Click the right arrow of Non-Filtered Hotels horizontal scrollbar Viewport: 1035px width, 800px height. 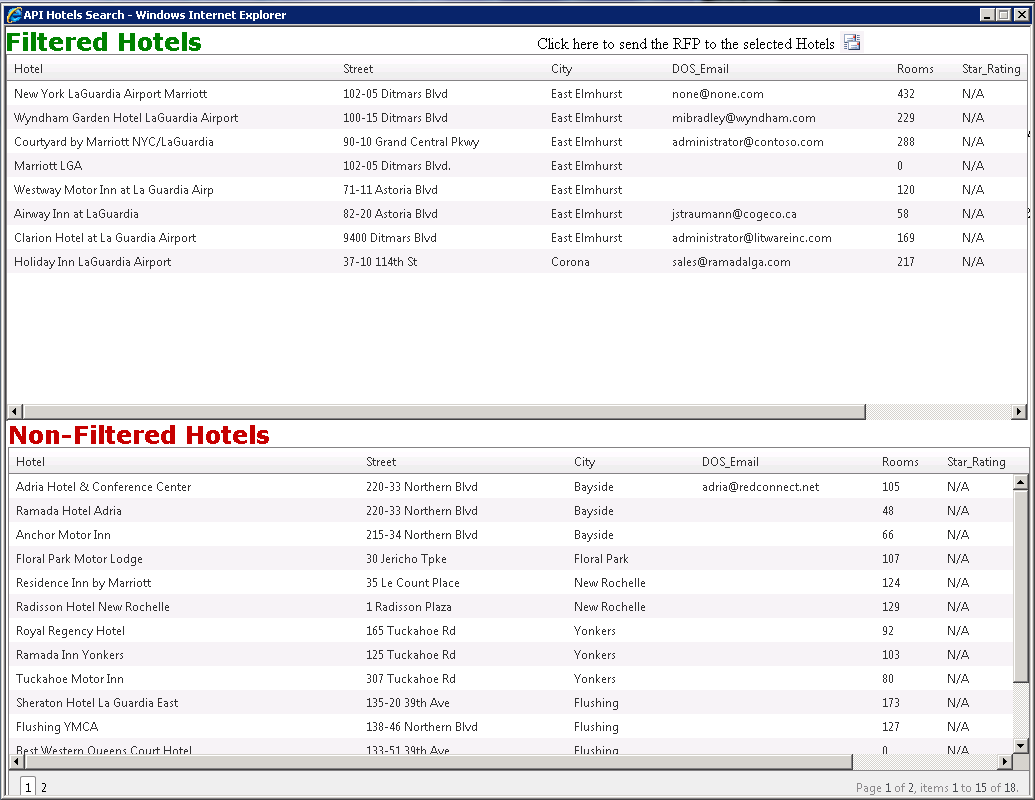(x=1005, y=761)
